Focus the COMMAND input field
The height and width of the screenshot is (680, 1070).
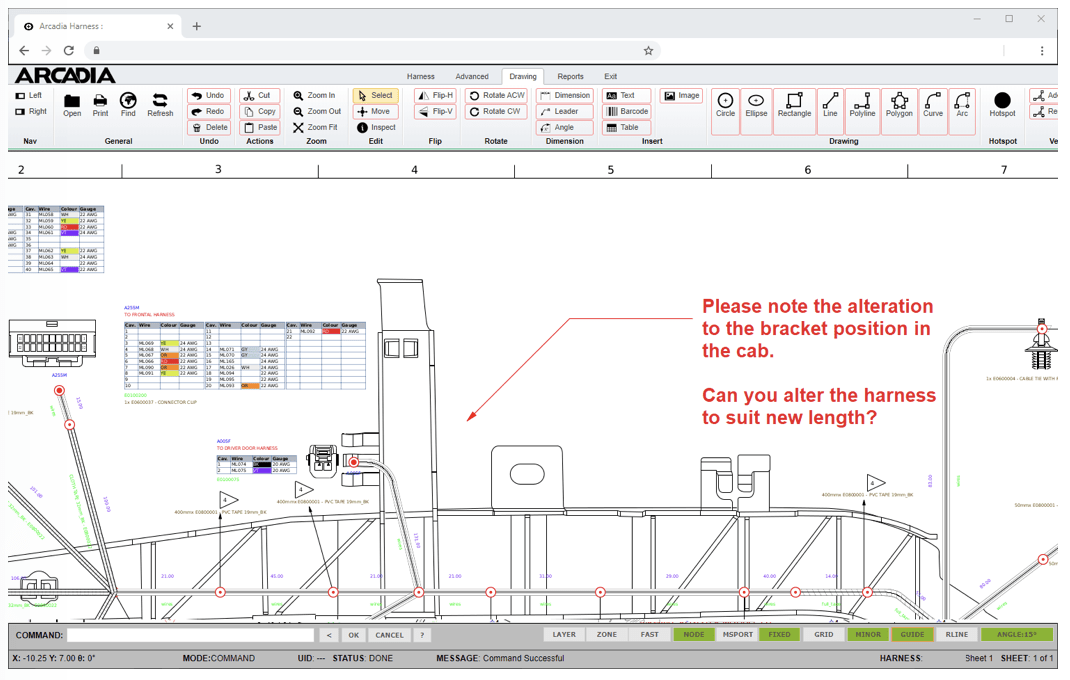pos(190,635)
